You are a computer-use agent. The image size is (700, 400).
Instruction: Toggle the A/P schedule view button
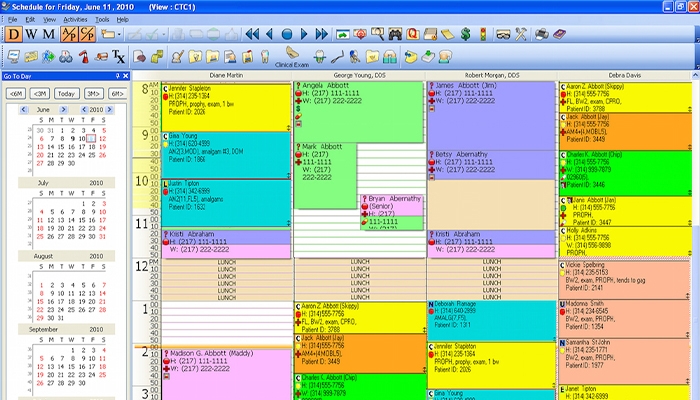[x=70, y=34]
